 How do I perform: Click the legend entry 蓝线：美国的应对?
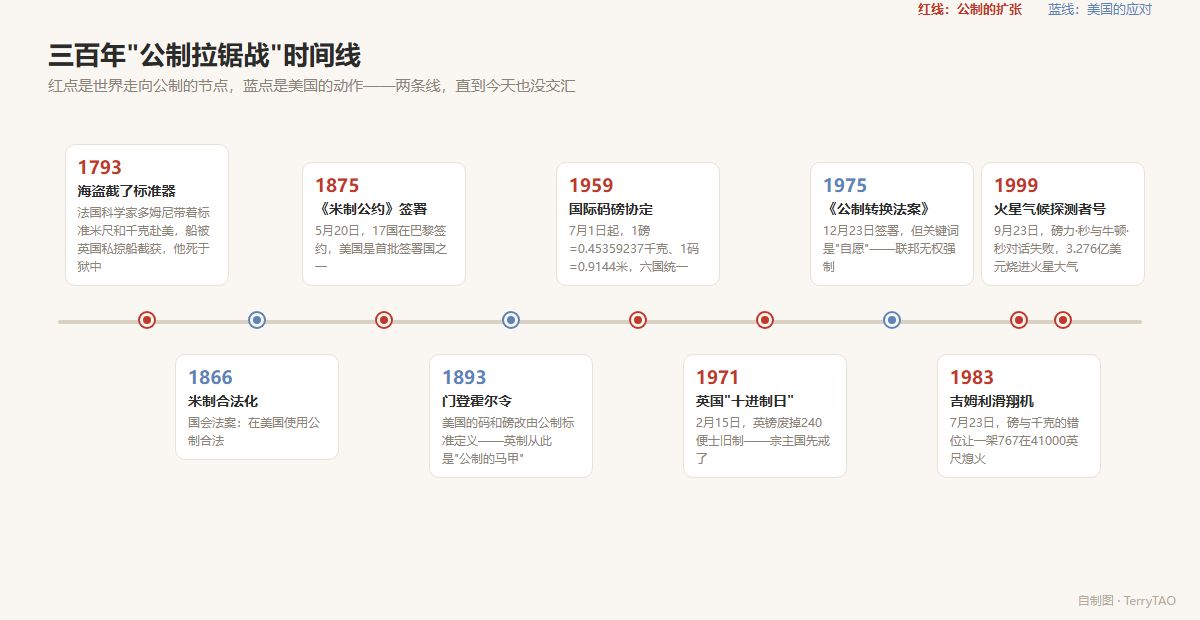pos(1100,9)
